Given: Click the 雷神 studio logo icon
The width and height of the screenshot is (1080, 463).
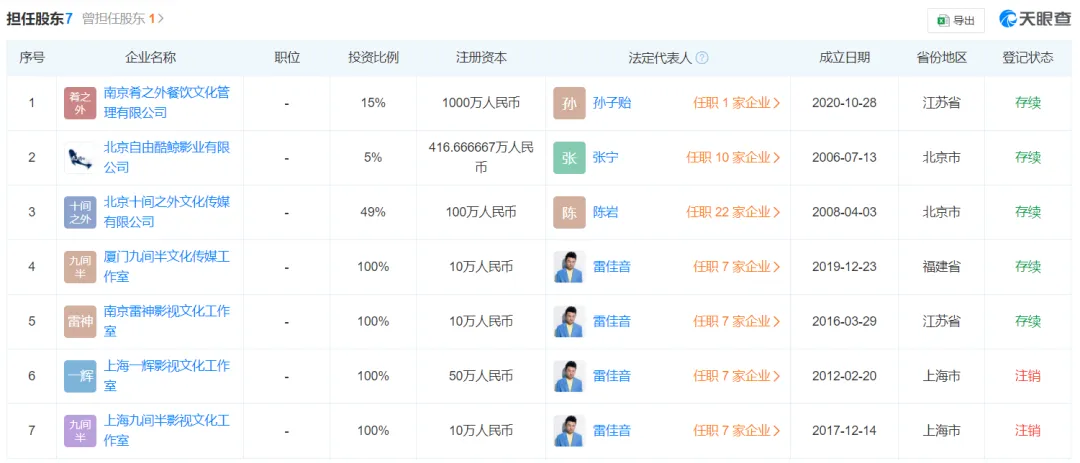Looking at the screenshot, I should [x=80, y=321].
